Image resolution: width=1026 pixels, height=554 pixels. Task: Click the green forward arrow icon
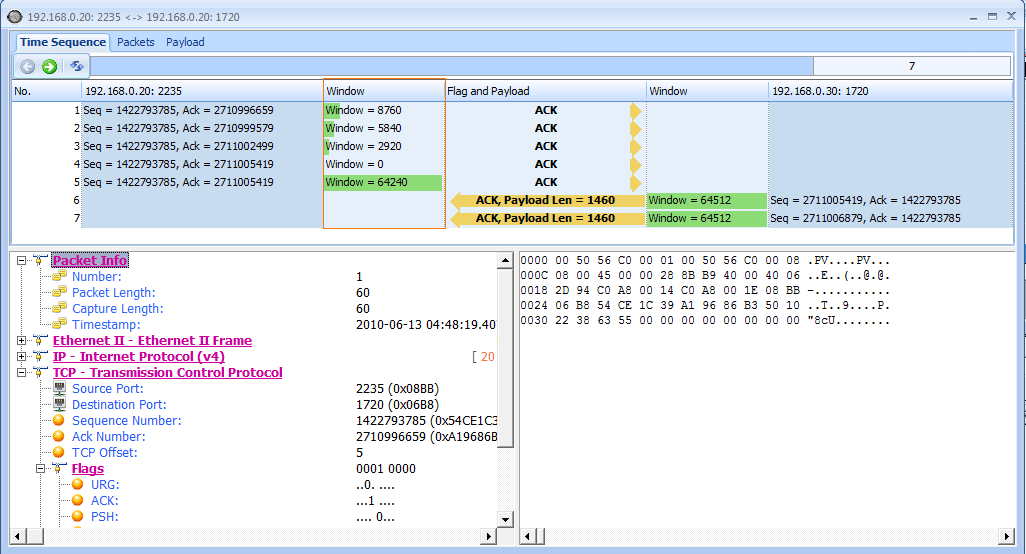[50, 66]
